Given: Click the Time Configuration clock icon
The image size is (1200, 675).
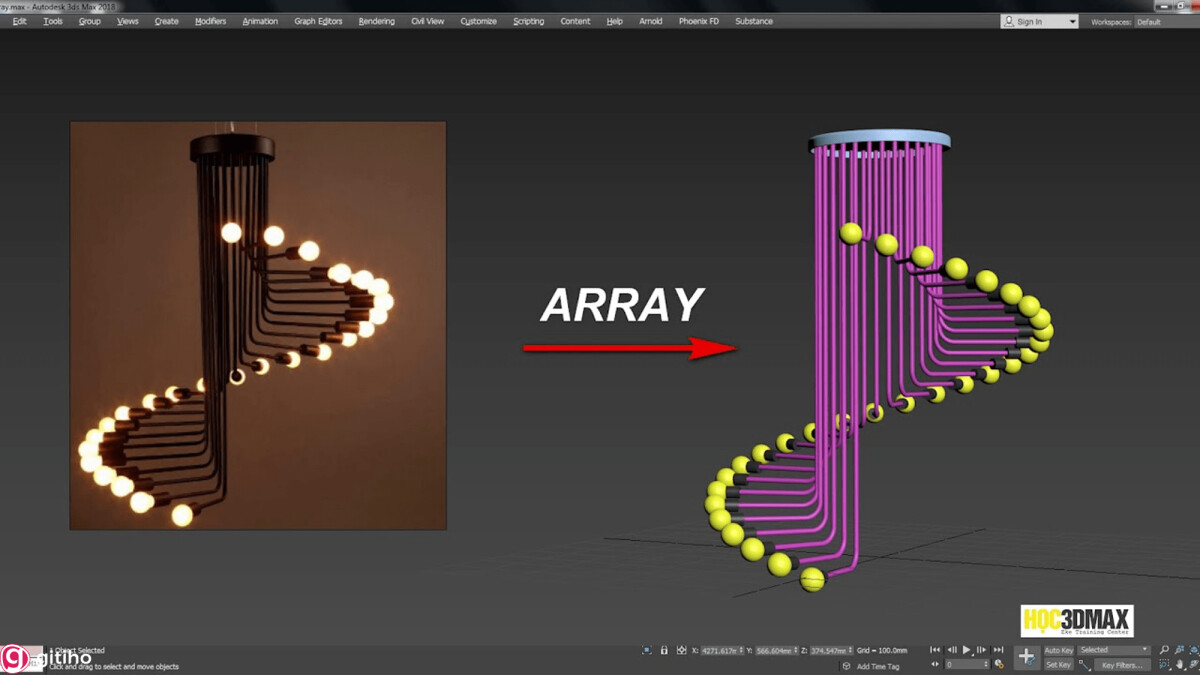Looking at the screenshot, I should [998, 664].
